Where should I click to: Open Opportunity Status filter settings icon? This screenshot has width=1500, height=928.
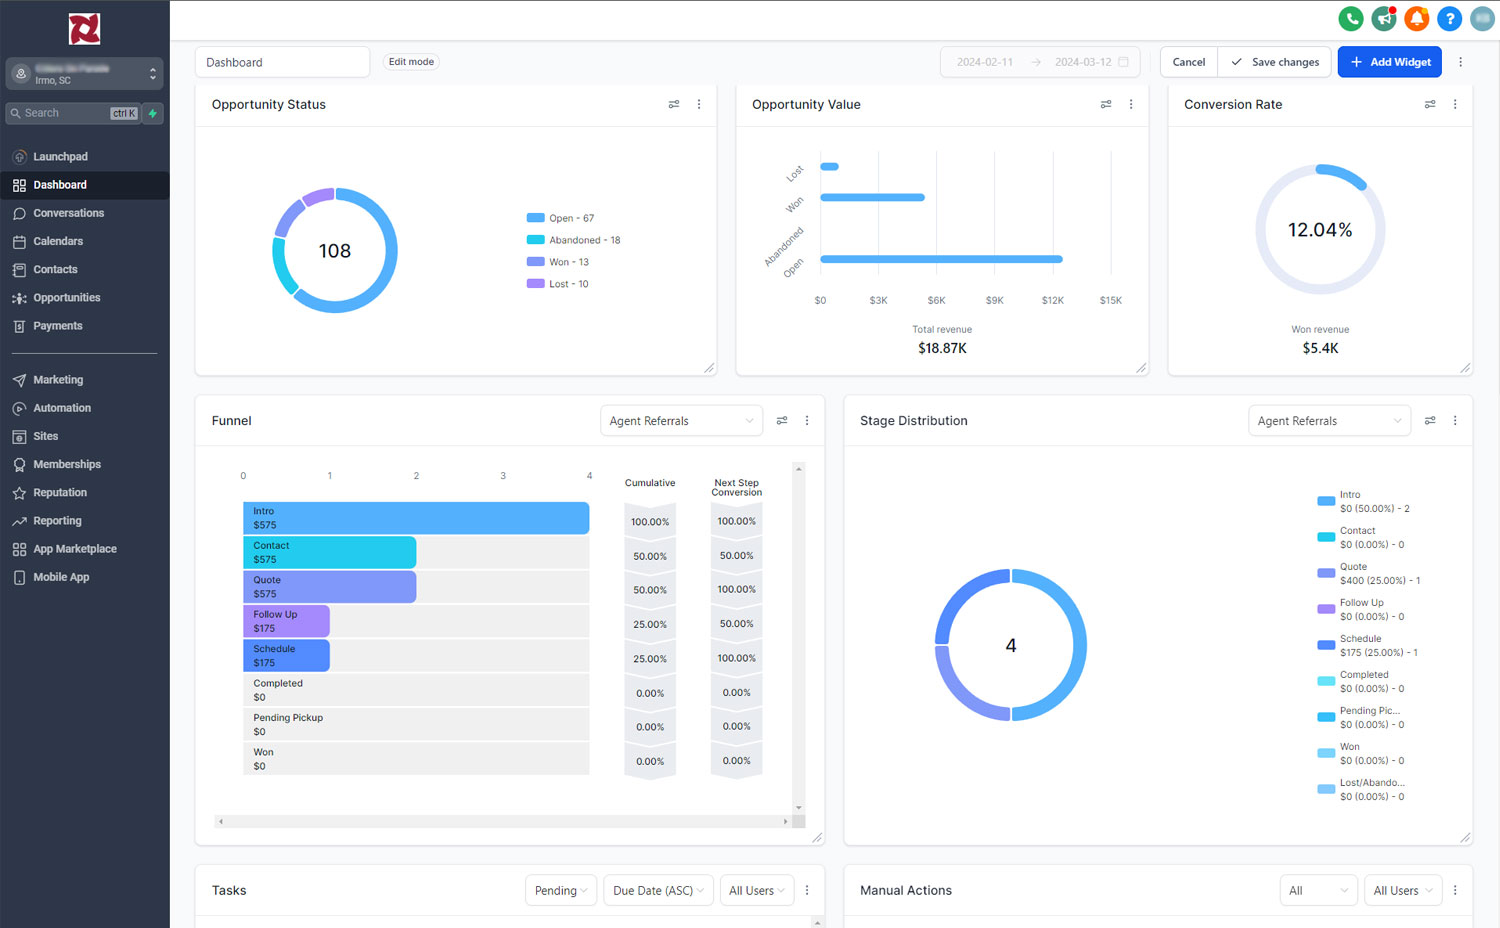pos(674,104)
